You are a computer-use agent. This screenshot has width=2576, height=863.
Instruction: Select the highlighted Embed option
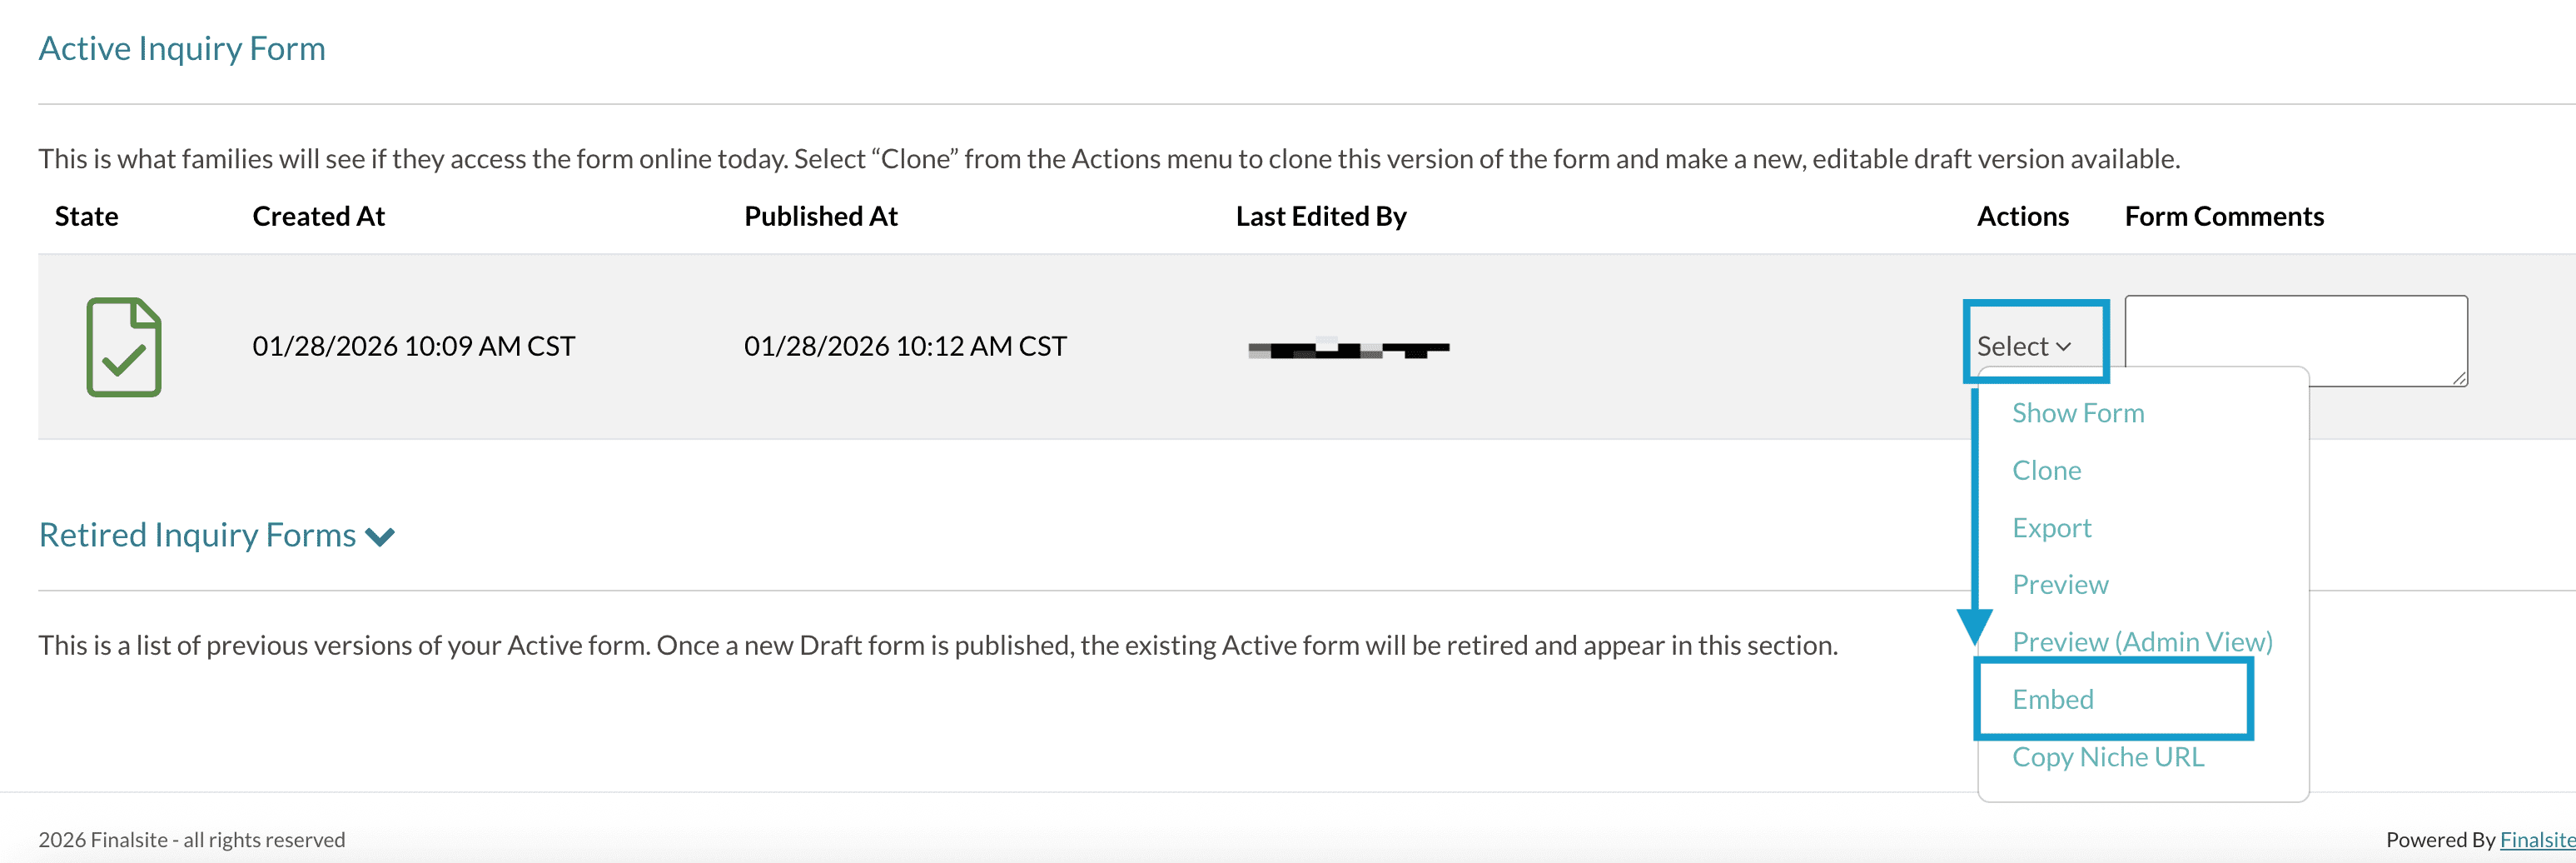point(2053,699)
